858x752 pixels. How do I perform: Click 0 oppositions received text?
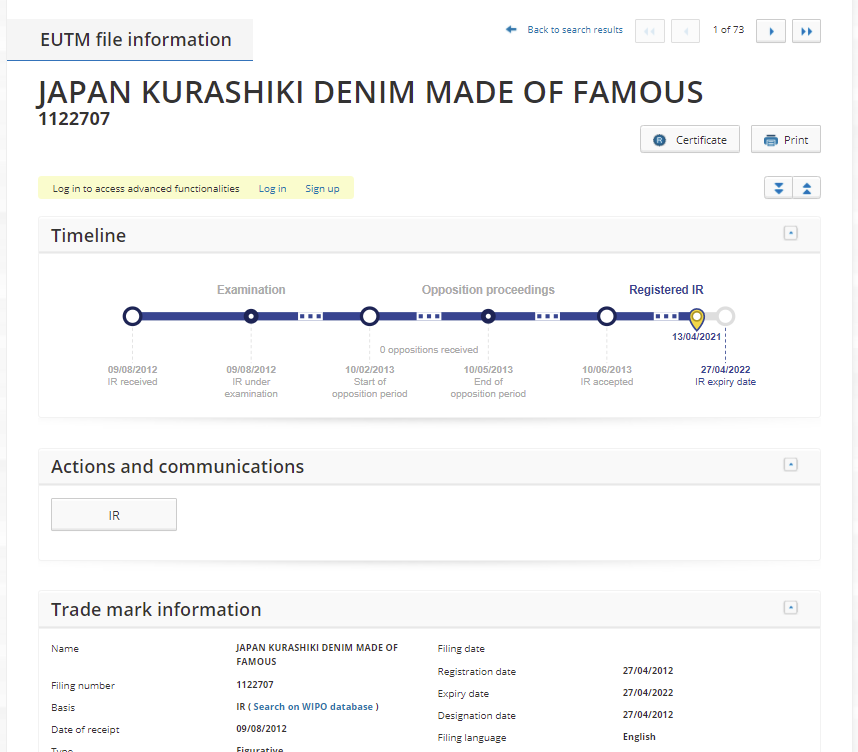coord(429,350)
